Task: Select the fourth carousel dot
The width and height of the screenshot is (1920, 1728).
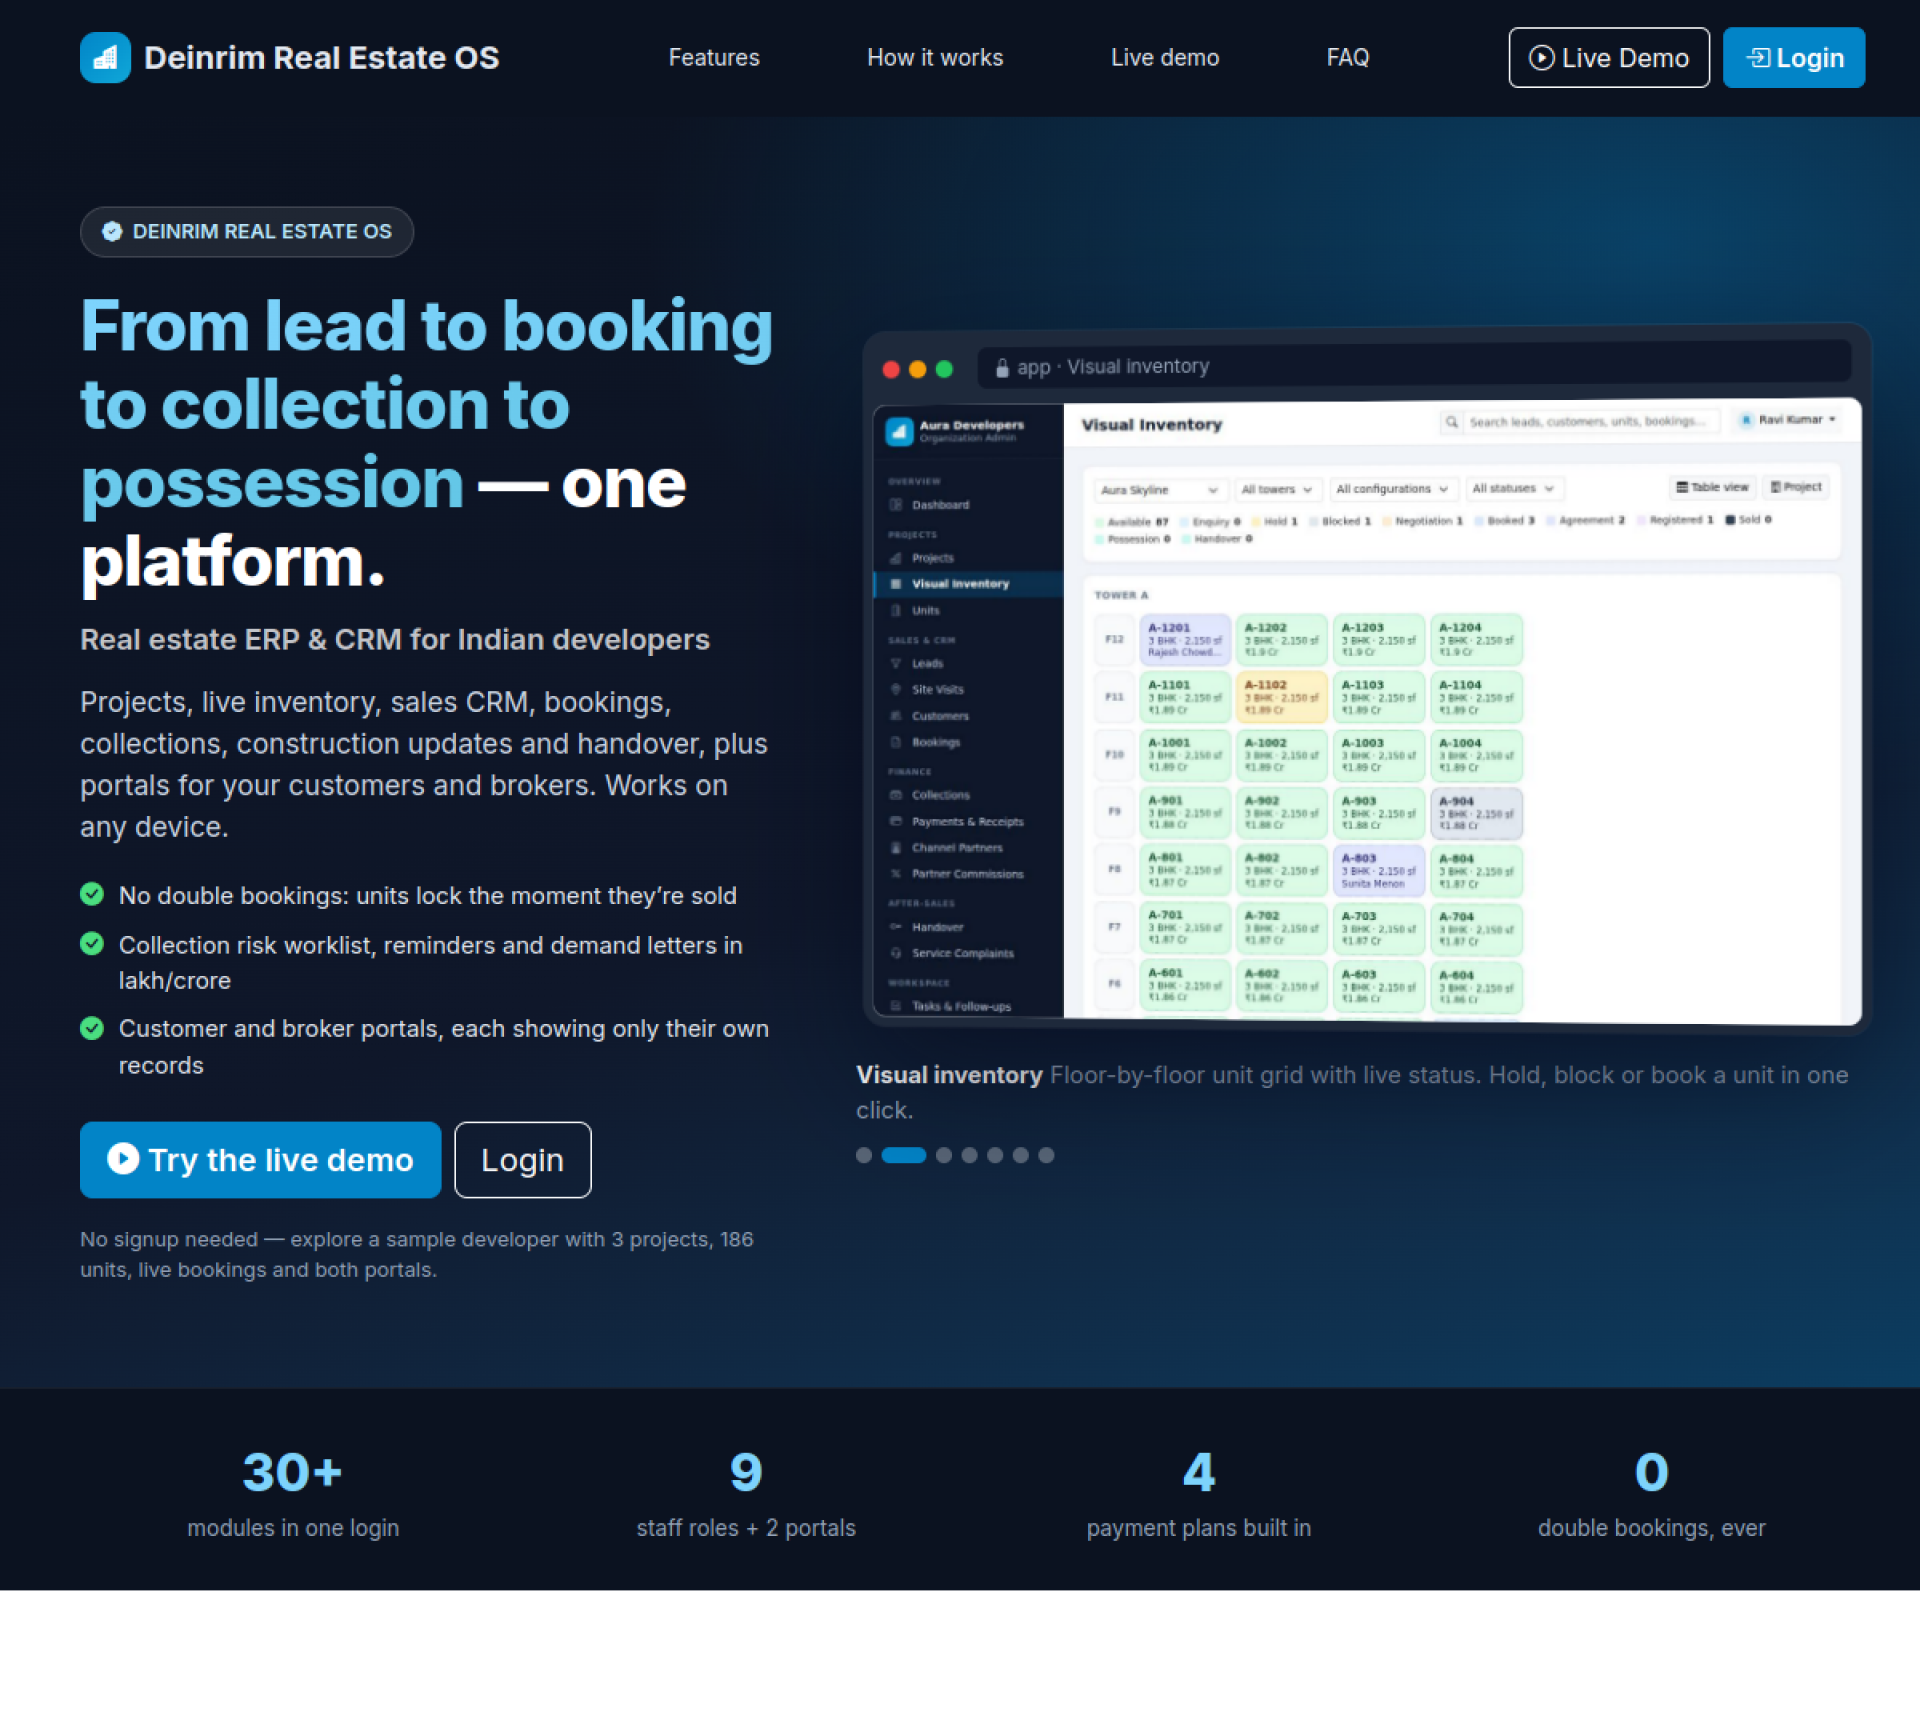Action: click(x=970, y=1155)
